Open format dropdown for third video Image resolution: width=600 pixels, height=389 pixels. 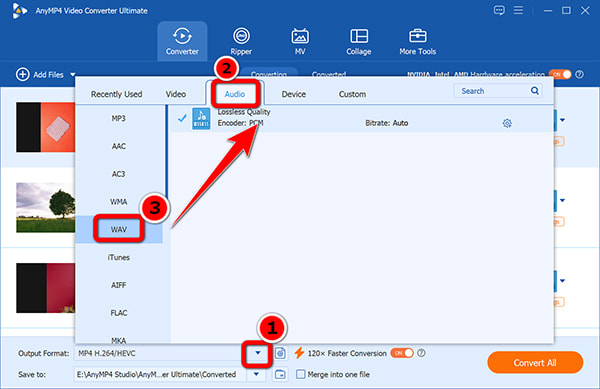562,281
